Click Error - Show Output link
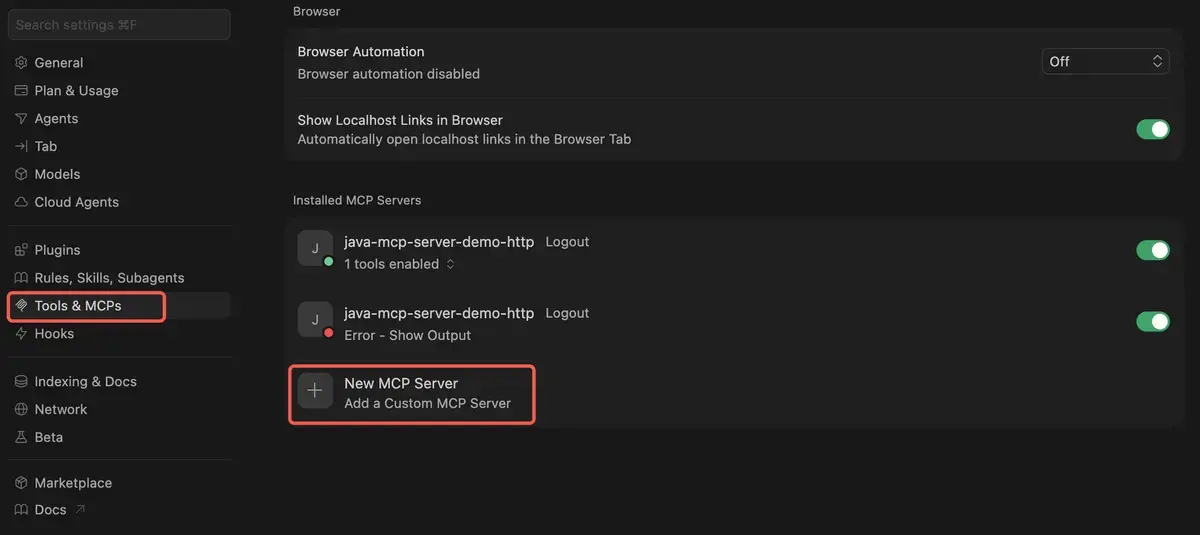Screen dimensions: 1200x535 coord(407,335)
